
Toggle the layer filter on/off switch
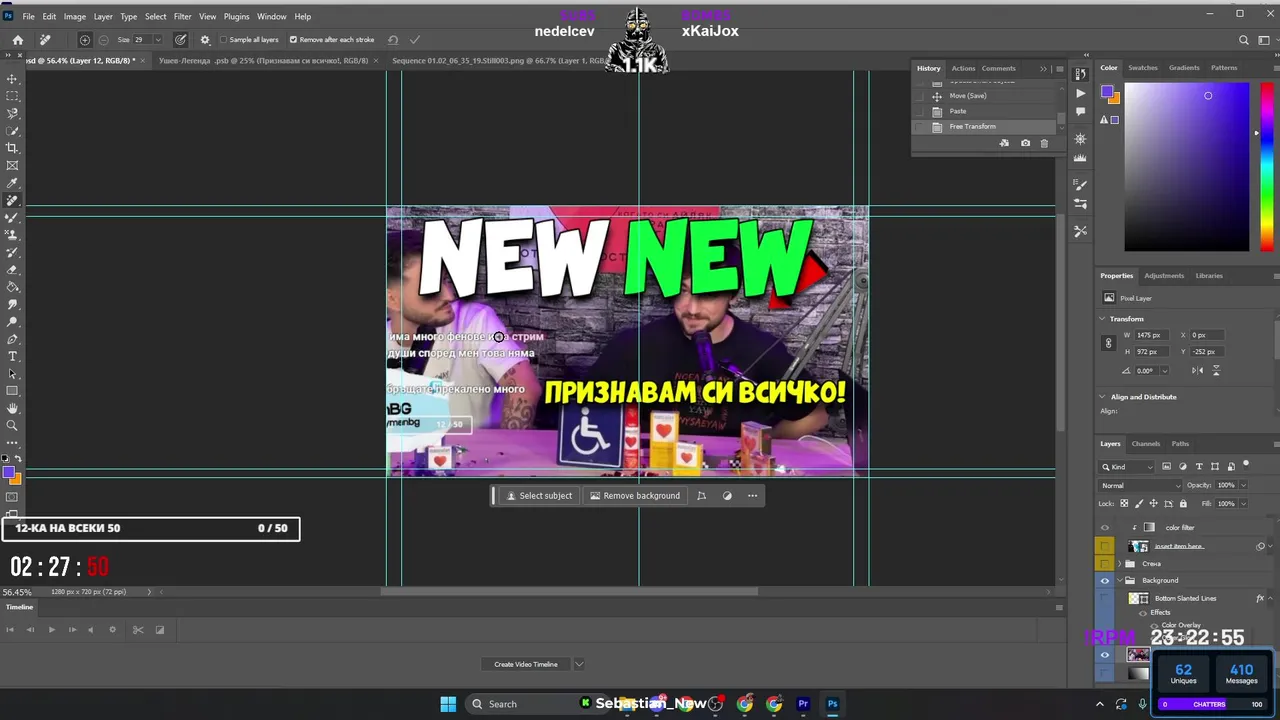pos(1246,465)
